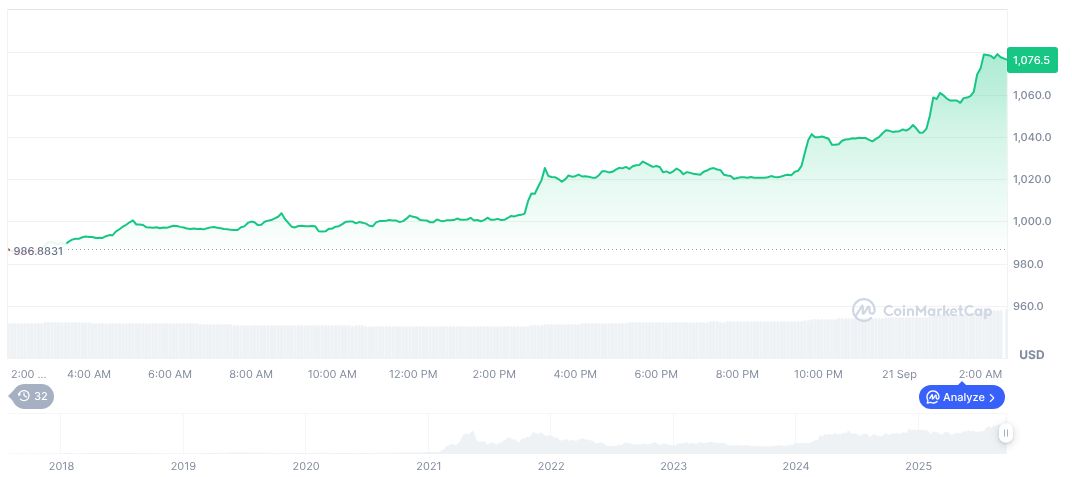Click the 2023 year on navigator

coord(673,466)
